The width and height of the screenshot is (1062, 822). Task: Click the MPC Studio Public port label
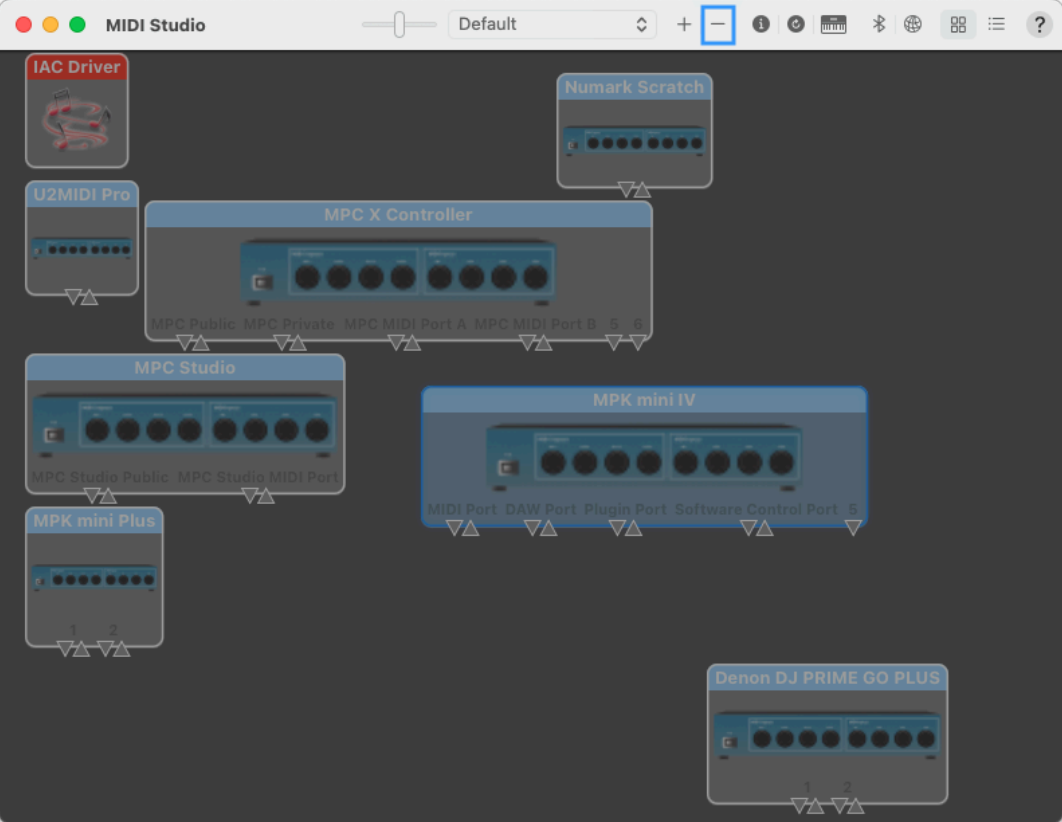(x=100, y=477)
